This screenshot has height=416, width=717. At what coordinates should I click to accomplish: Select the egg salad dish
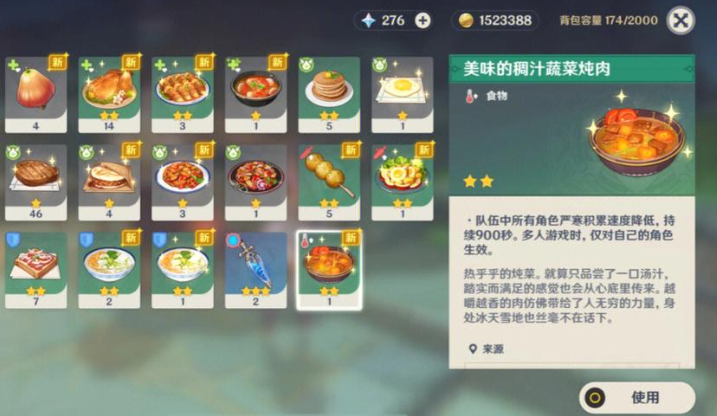click(402, 182)
